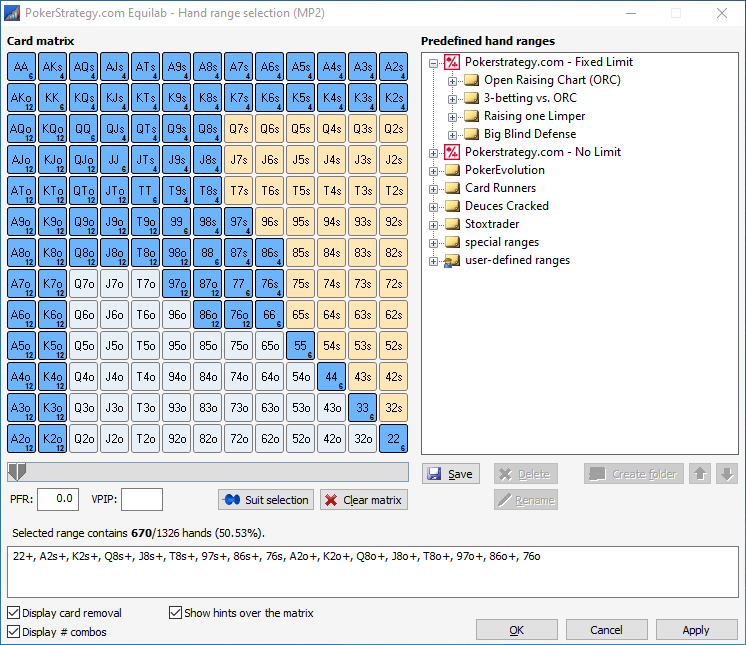
Task: Deselect the AKs hand cell
Action: [x=52, y=67]
